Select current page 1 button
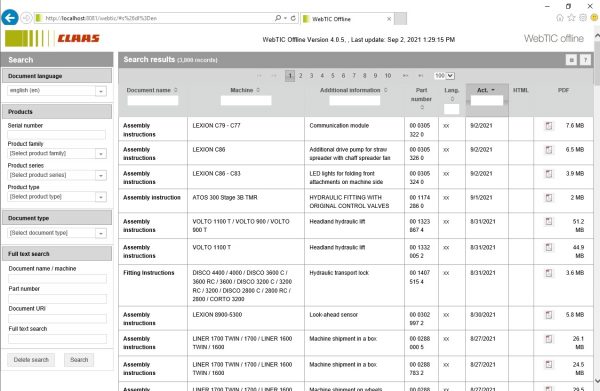This screenshot has height=391, width=600. (x=290, y=76)
